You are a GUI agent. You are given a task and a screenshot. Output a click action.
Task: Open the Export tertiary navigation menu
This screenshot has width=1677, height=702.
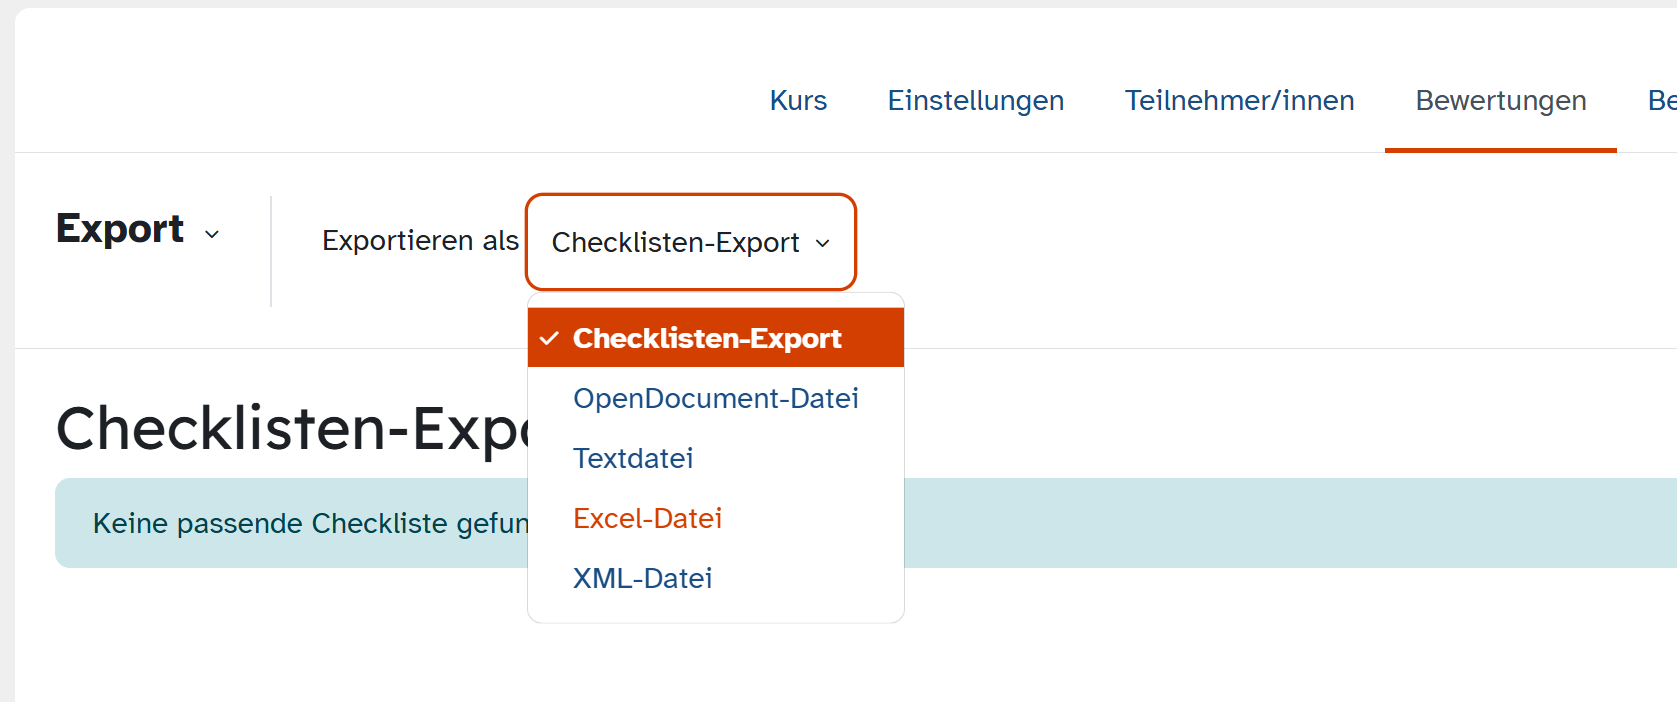(138, 229)
